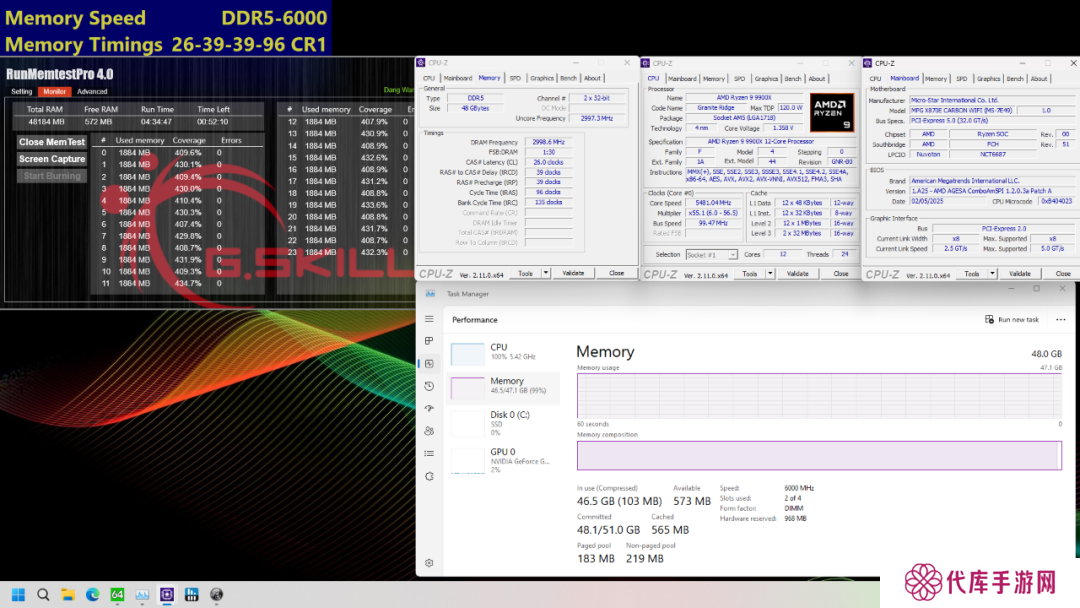
Task: Open Processes page in Task Manager sidebar
Action: pyautogui.click(x=429, y=341)
